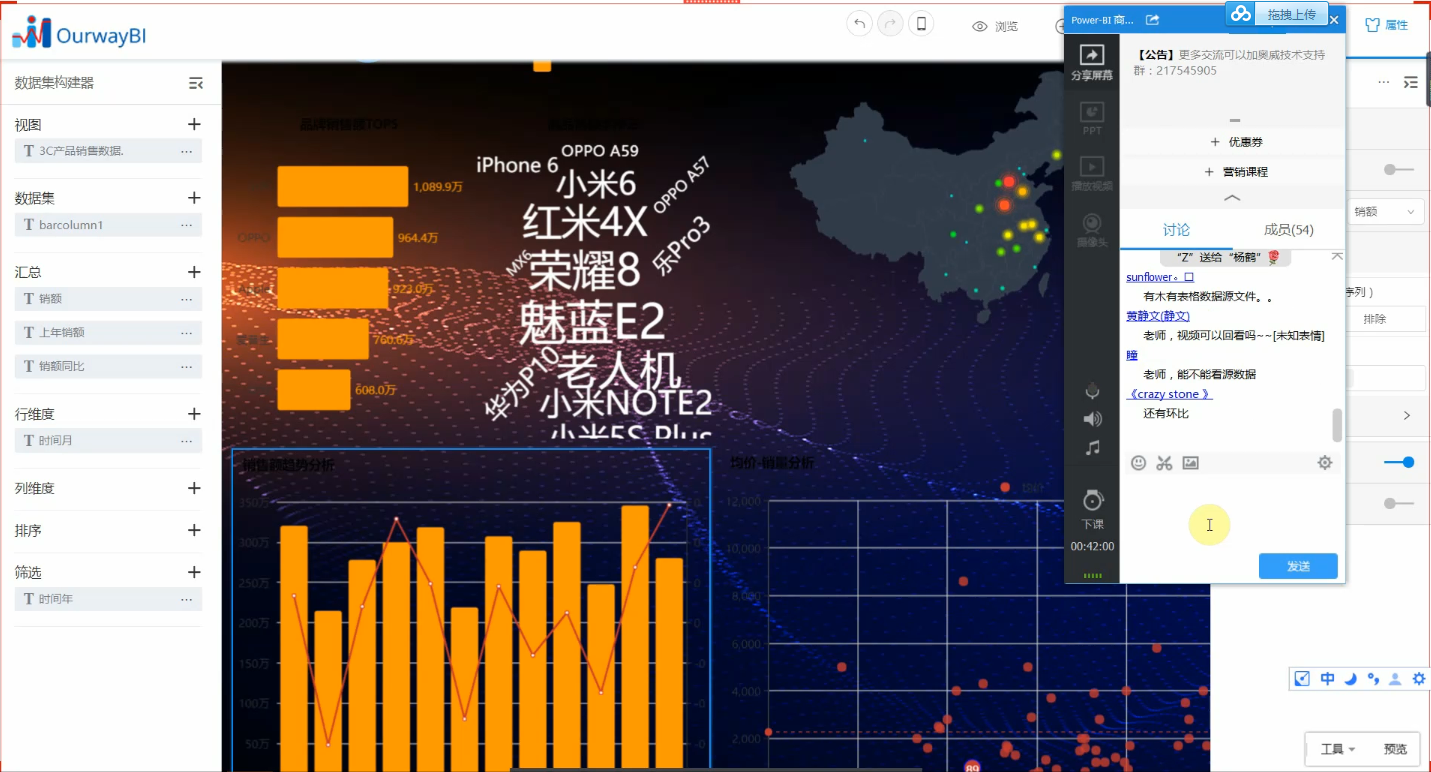Open the 属性 tab
The height and width of the screenshot is (772, 1431).
(x=1386, y=26)
